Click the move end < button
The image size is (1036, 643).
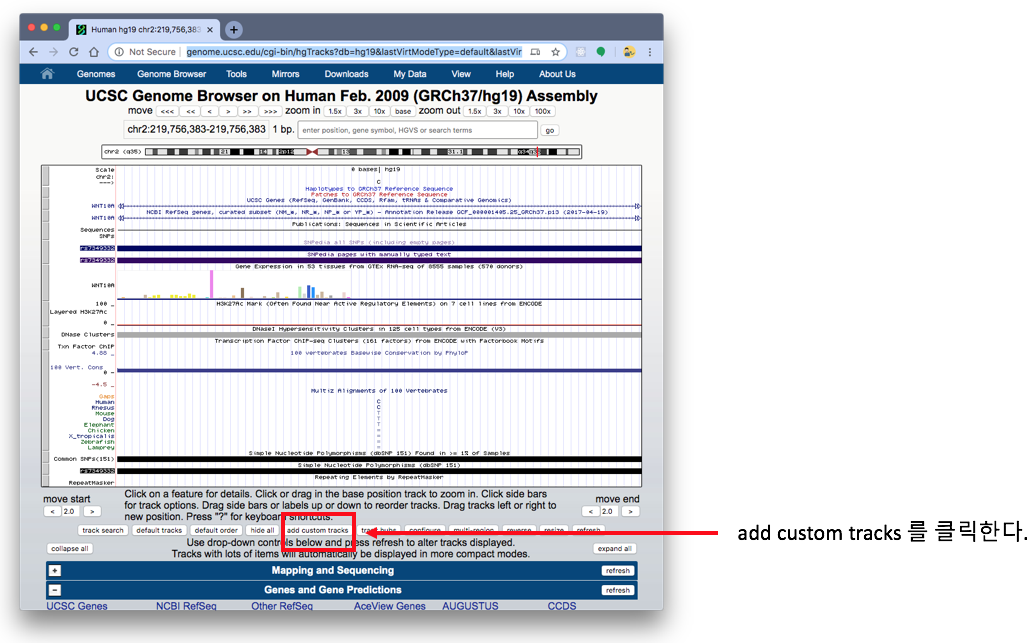click(x=589, y=511)
